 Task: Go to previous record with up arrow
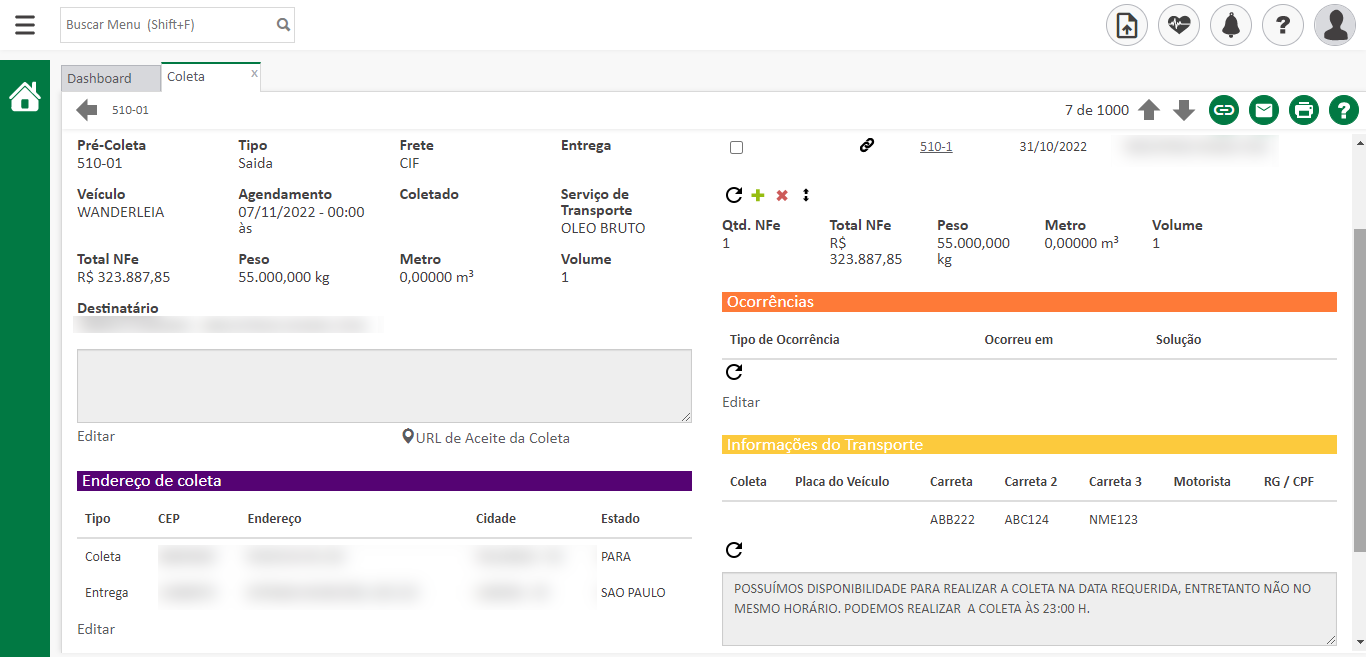point(1149,110)
